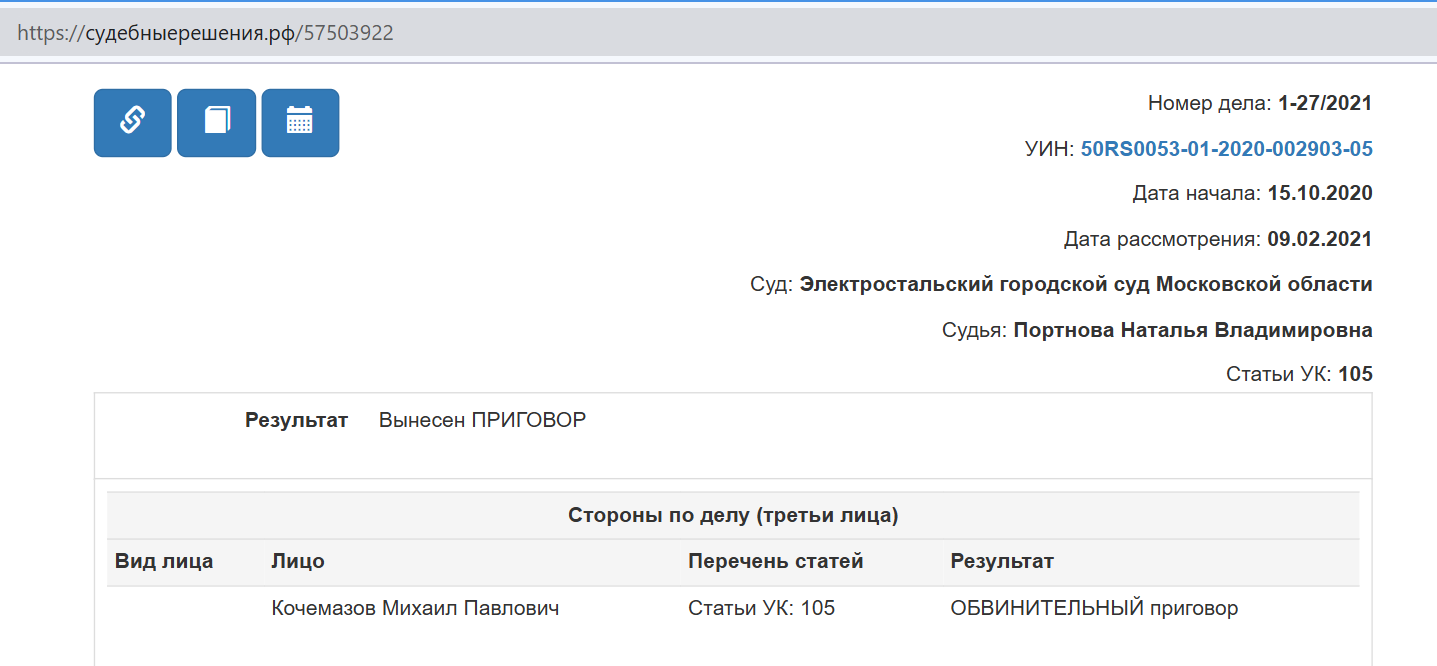Click the start date 15.10.2020
Viewport: 1437px width, 666px height.
coord(1320,193)
